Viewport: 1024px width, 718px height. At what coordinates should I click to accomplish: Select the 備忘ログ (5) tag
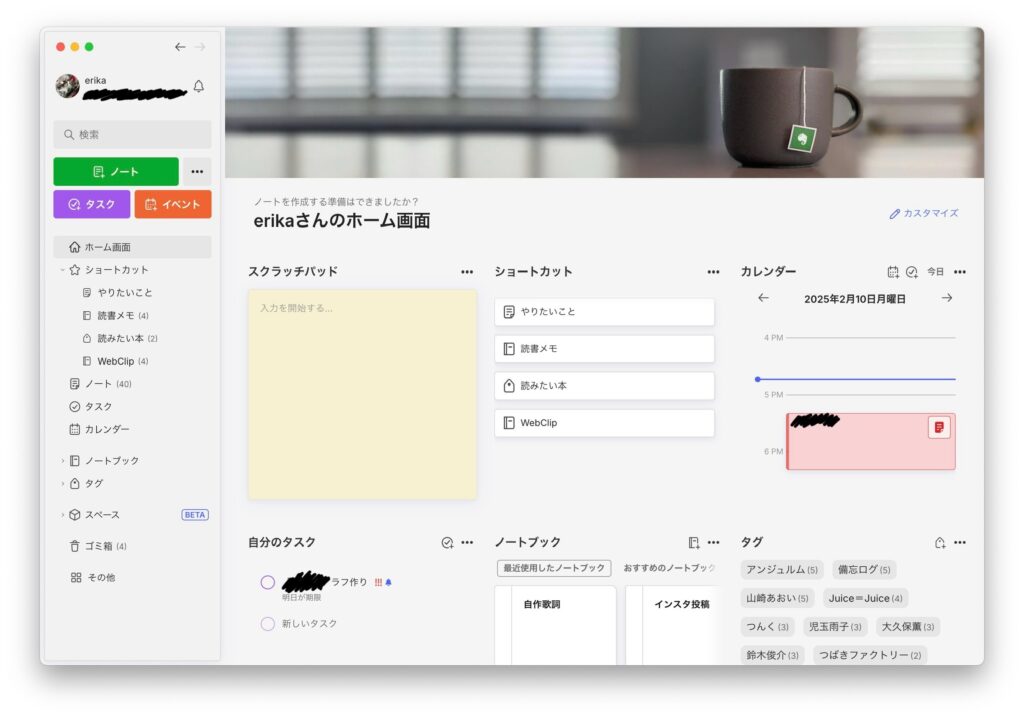click(x=864, y=570)
